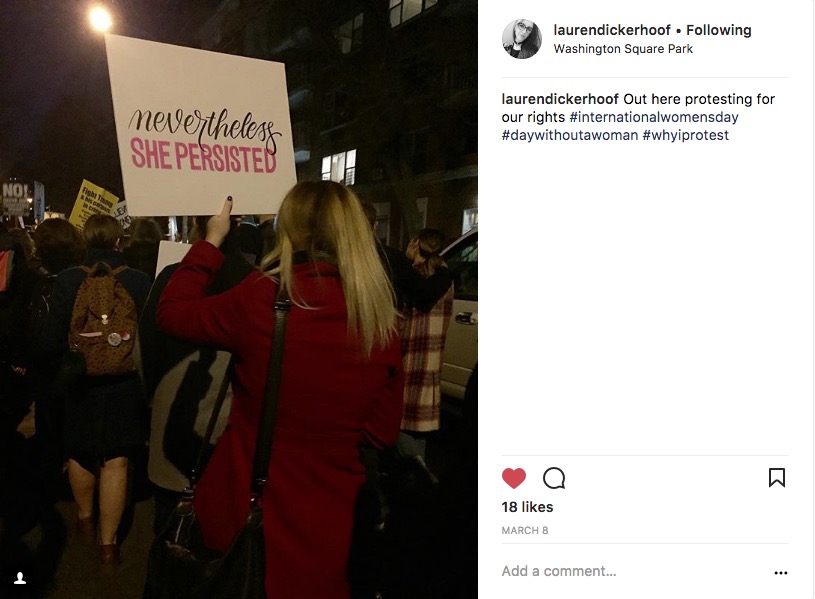This screenshot has width=815, height=599.
Task: Open laurendickerhoof profile picture
Action: [x=521, y=39]
